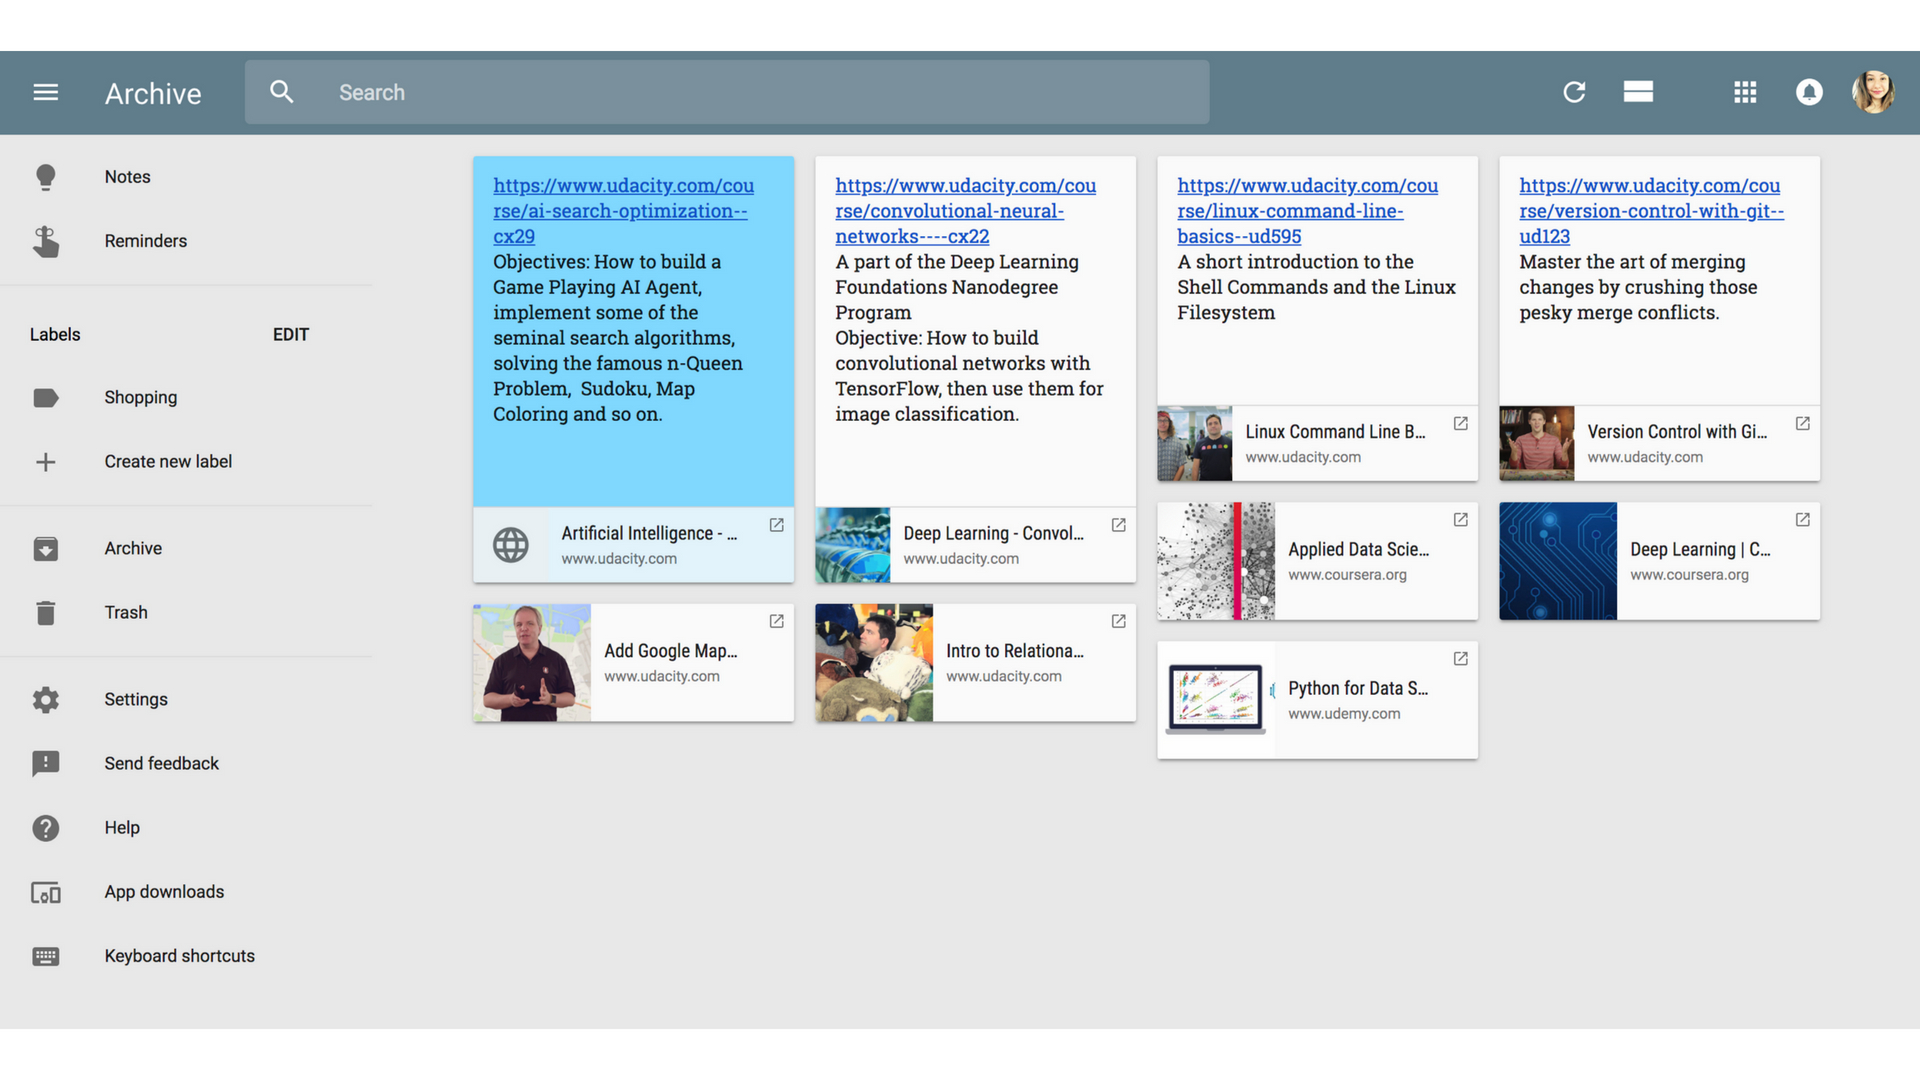
Task: Click App downloads
Action: (x=164, y=892)
